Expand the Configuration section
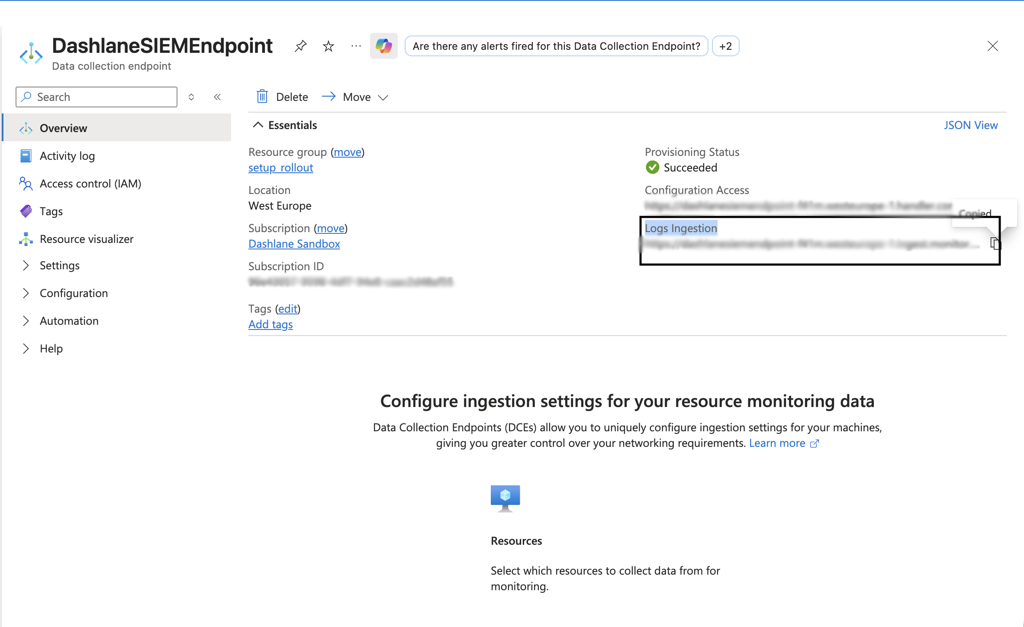The height and width of the screenshot is (627, 1024). pyautogui.click(x=25, y=293)
